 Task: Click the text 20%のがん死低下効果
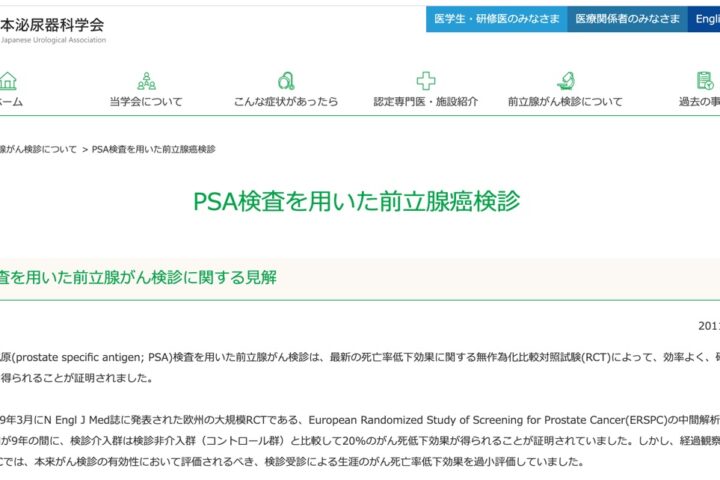392,441
